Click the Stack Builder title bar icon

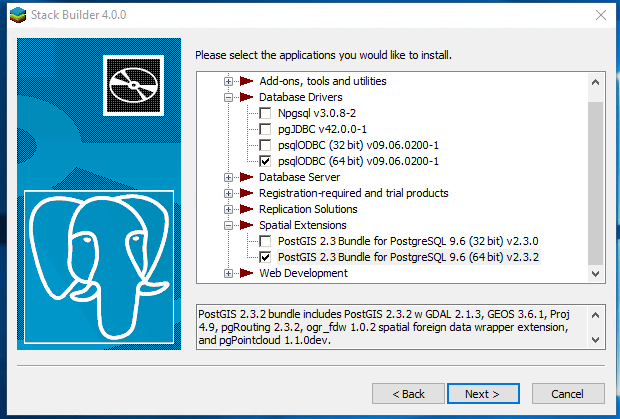click(18, 15)
